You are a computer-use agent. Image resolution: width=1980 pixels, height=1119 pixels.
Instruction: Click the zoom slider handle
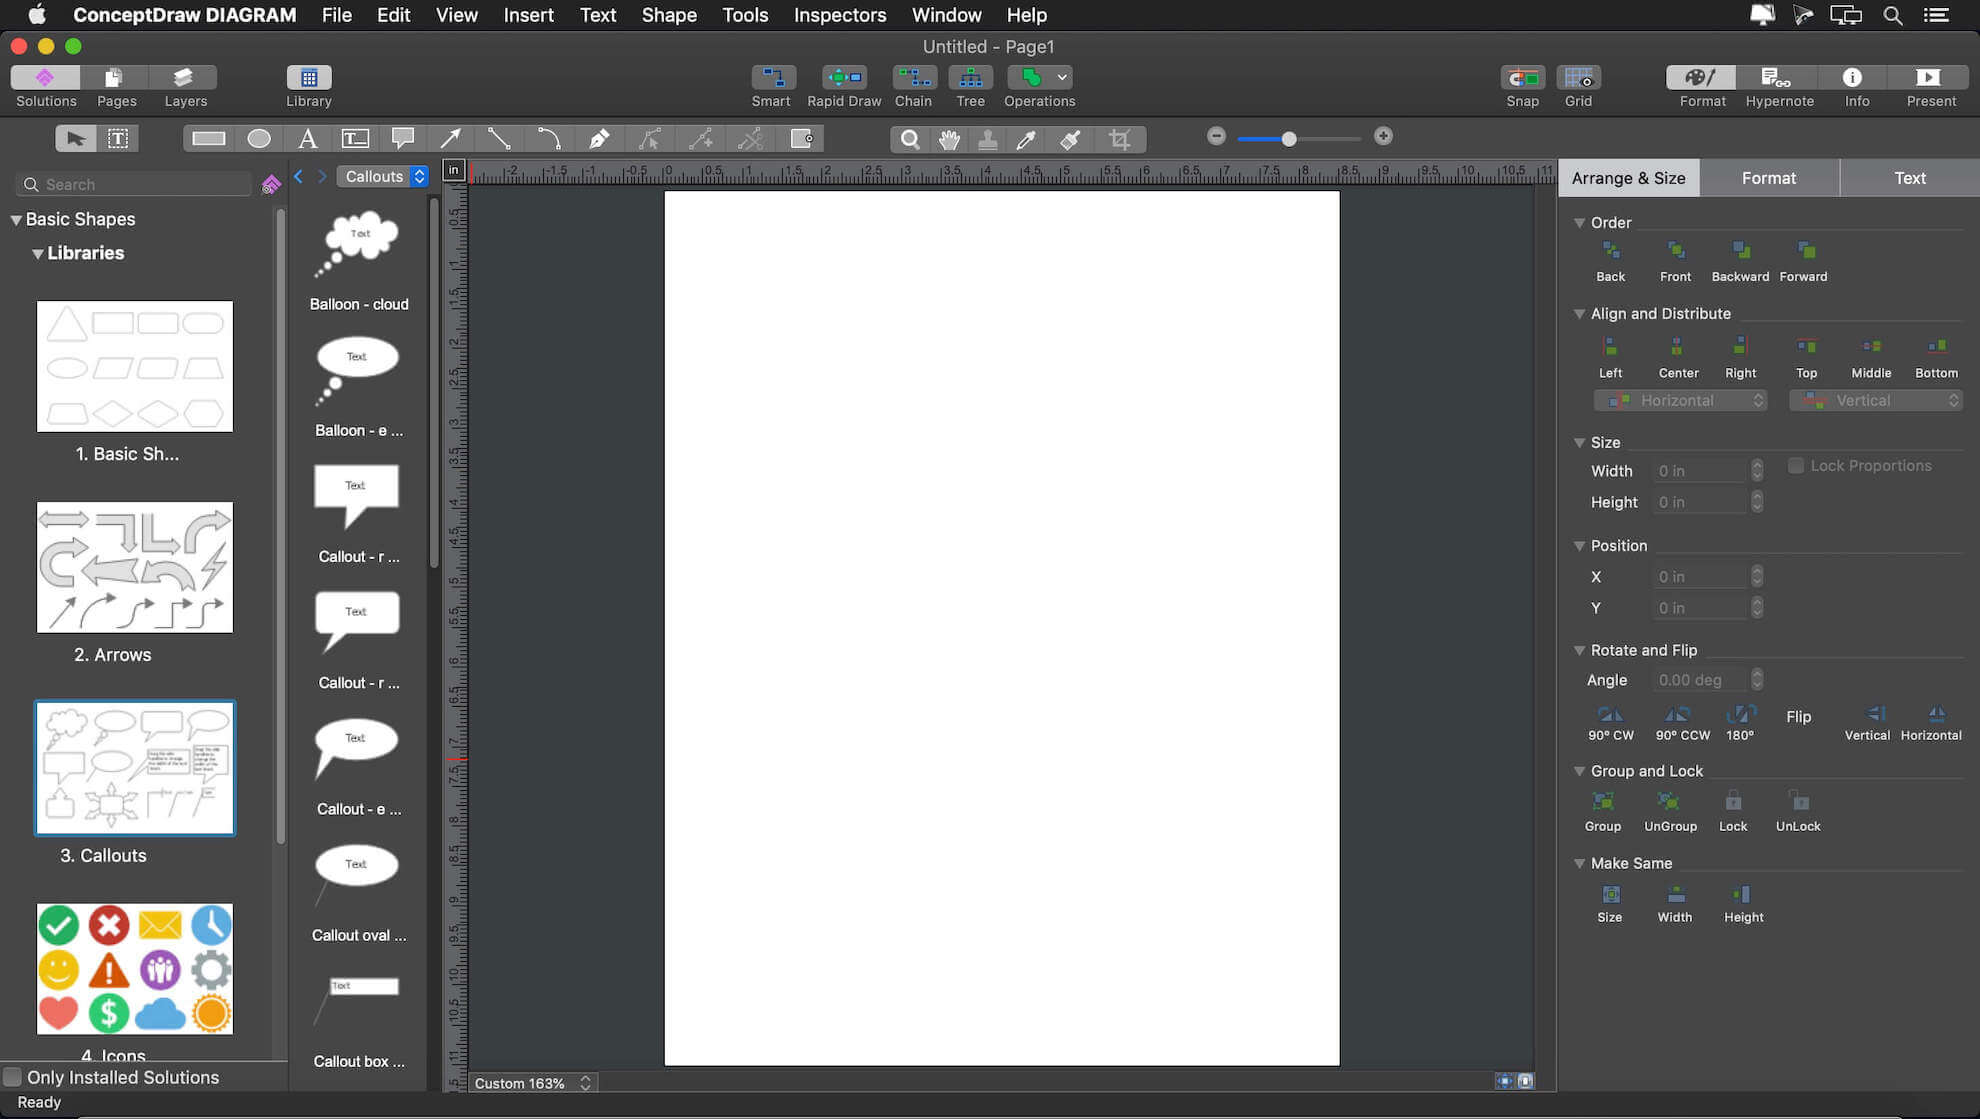coord(1289,139)
